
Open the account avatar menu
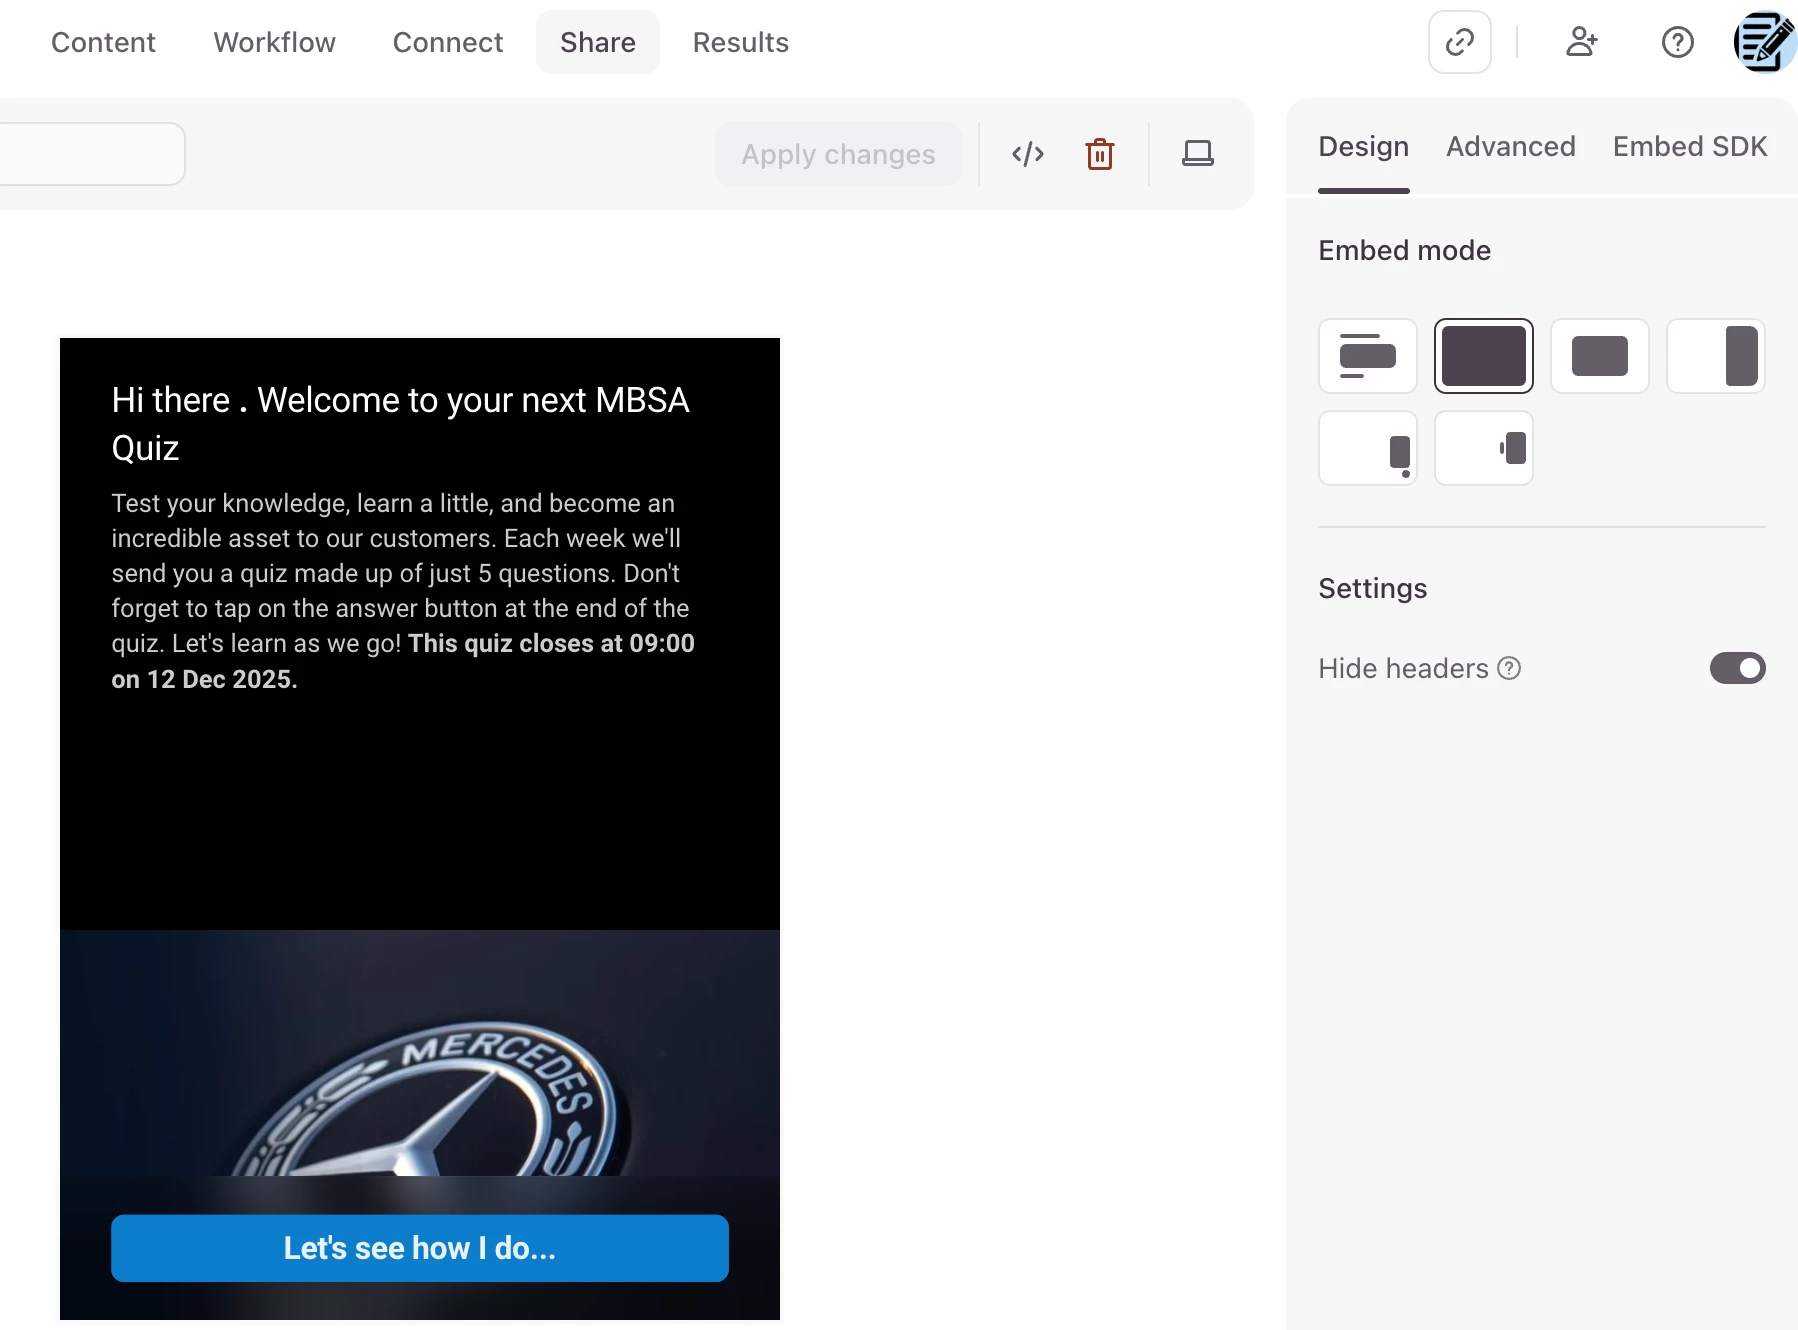coord(1765,42)
